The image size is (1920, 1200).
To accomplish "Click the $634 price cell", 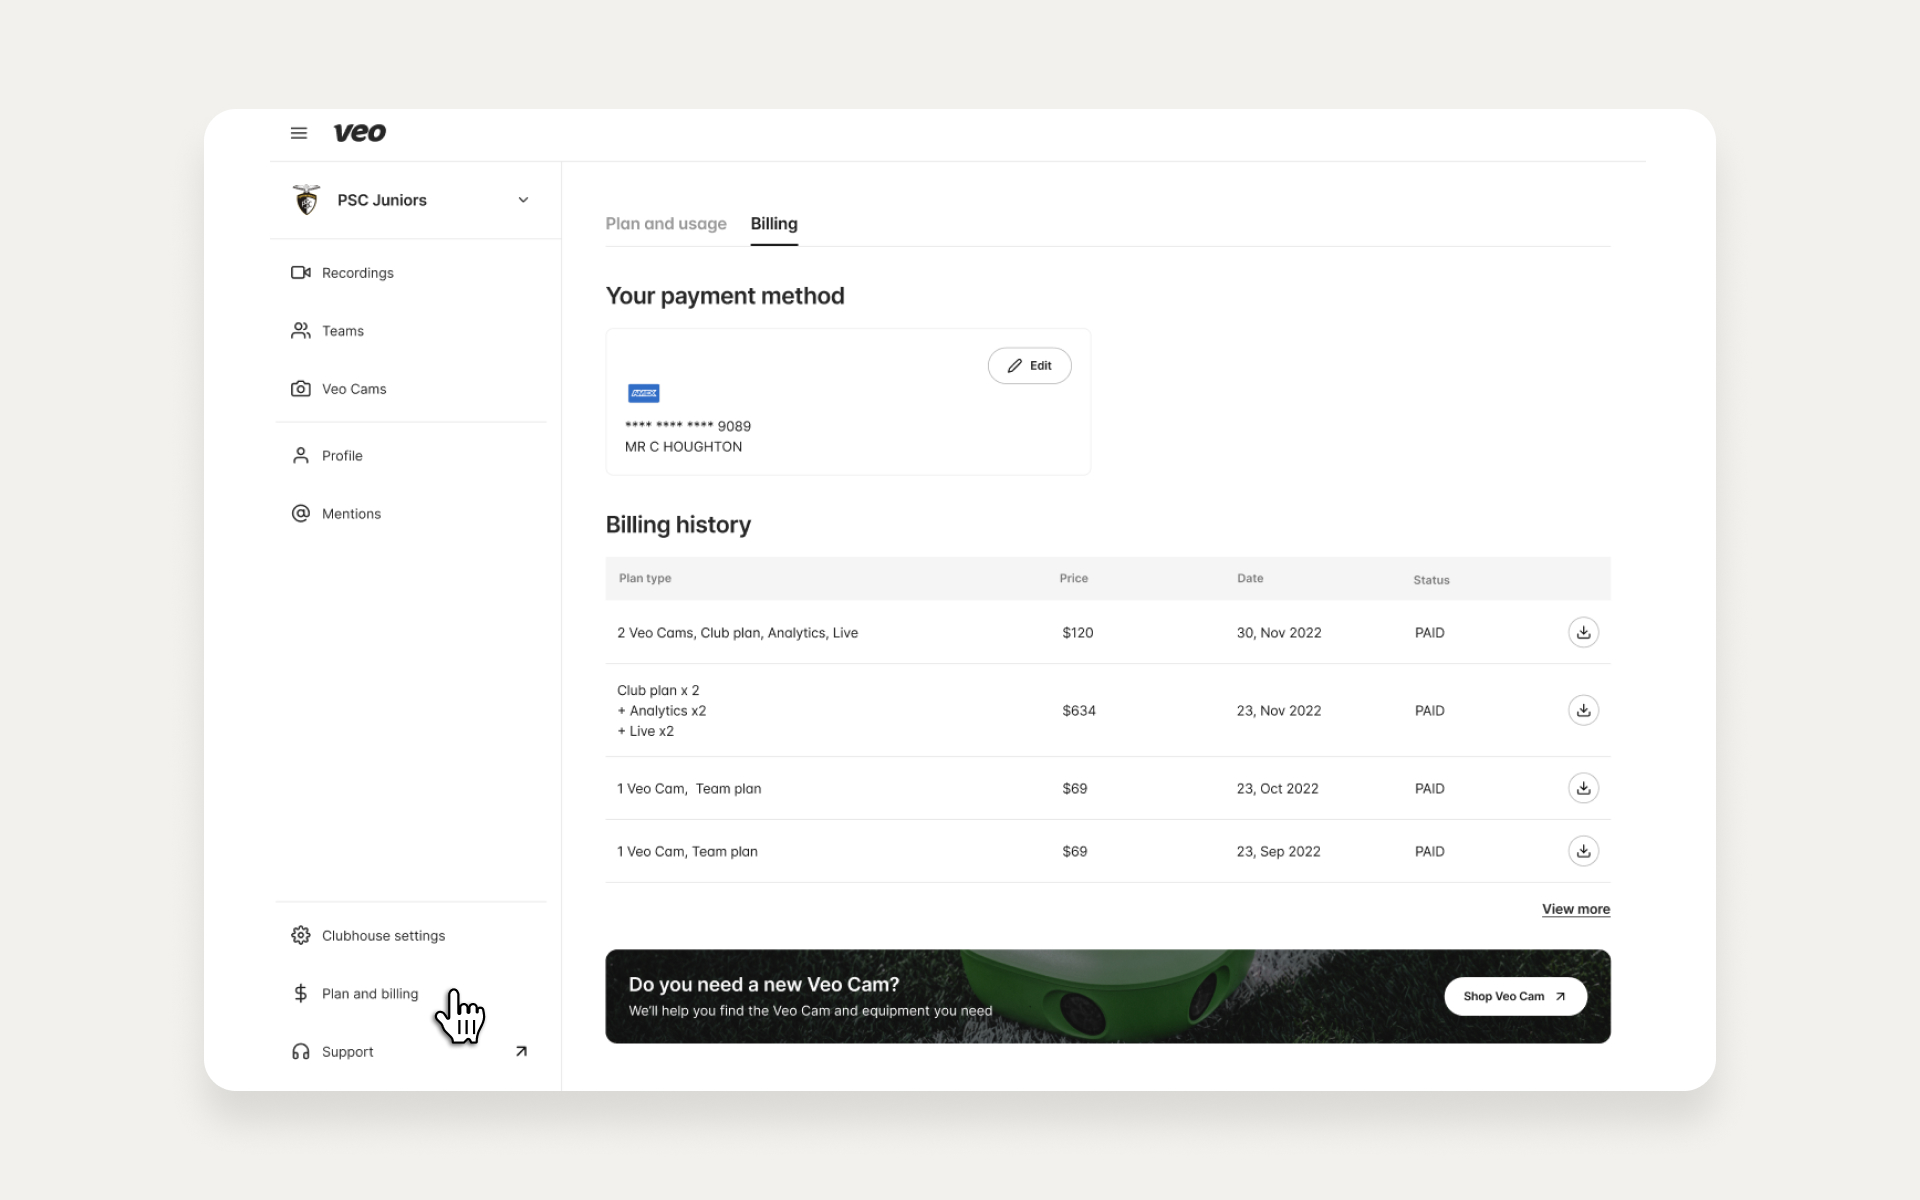I will (1078, 711).
